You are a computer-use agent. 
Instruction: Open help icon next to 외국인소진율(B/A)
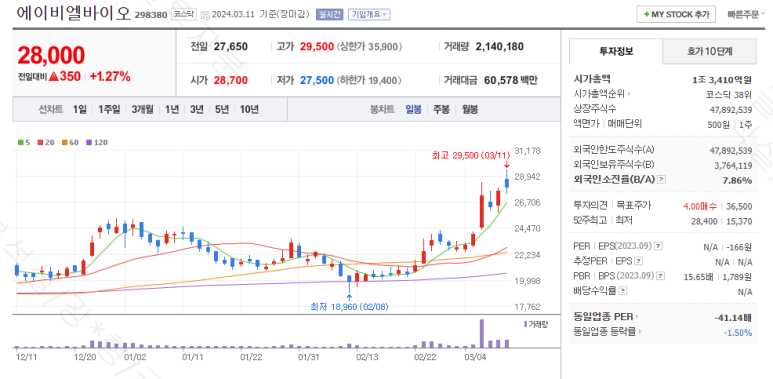point(662,180)
